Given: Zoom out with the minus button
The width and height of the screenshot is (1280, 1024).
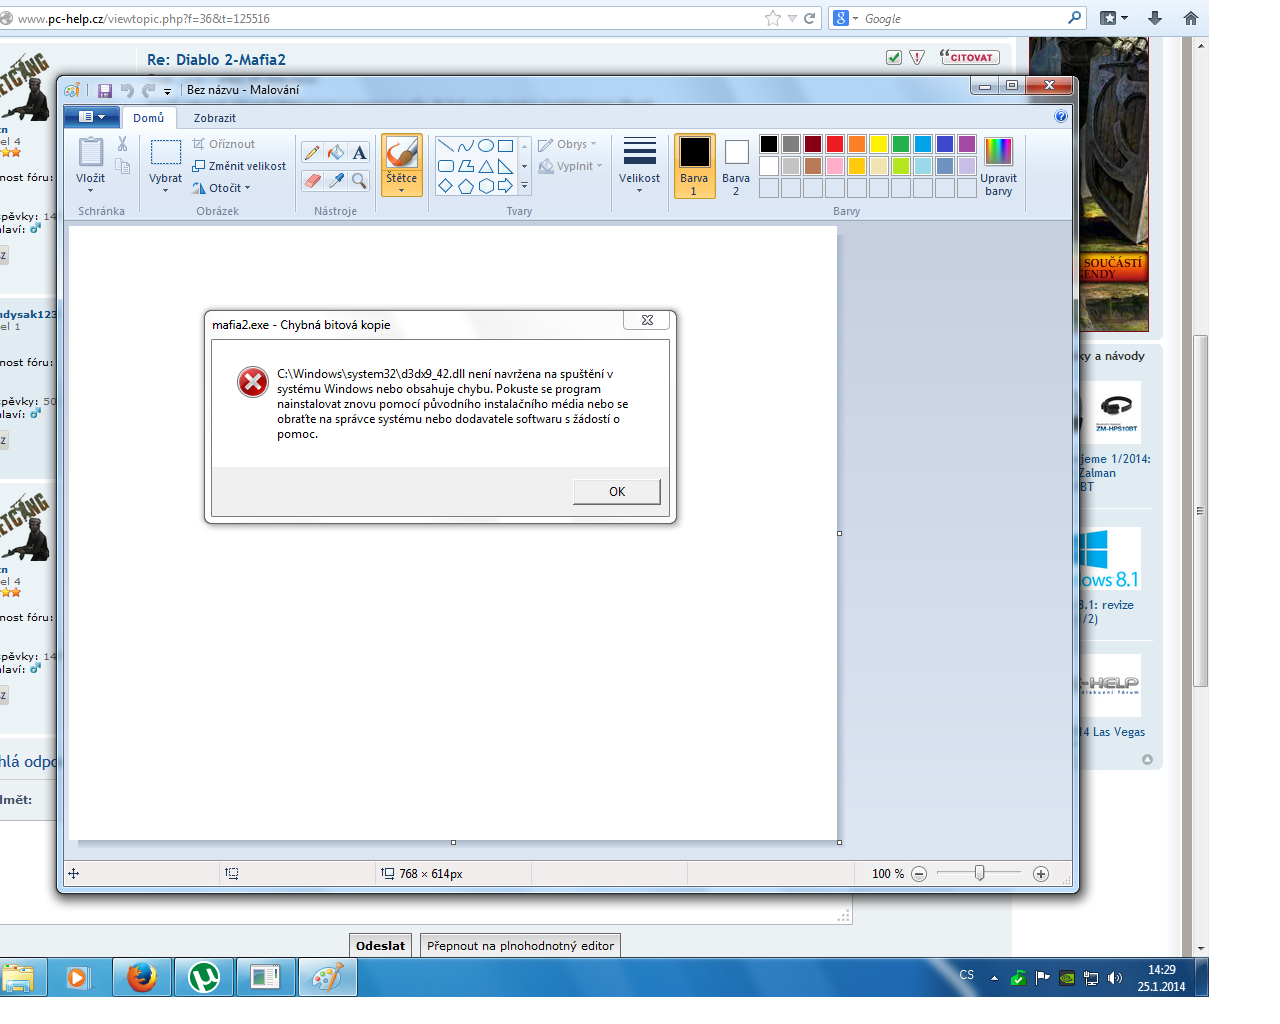Looking at the screenshot, I should coord(919,874).
